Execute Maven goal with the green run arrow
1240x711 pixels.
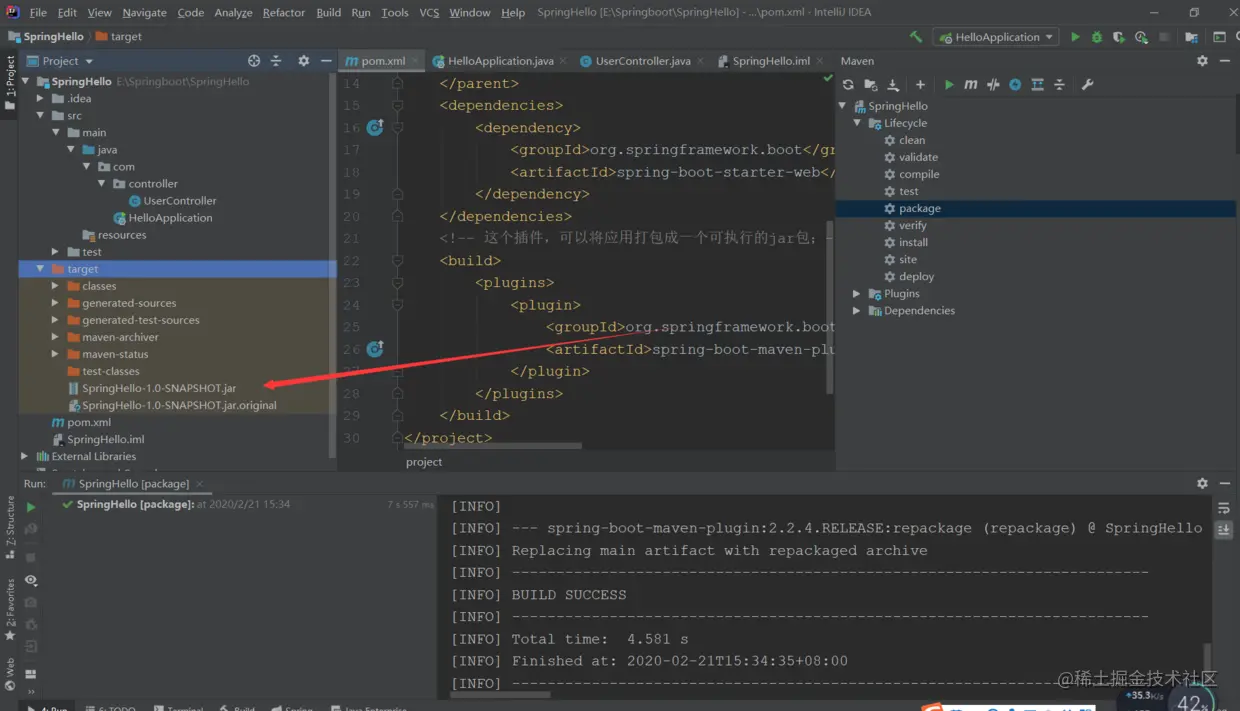tap(950, 84)
